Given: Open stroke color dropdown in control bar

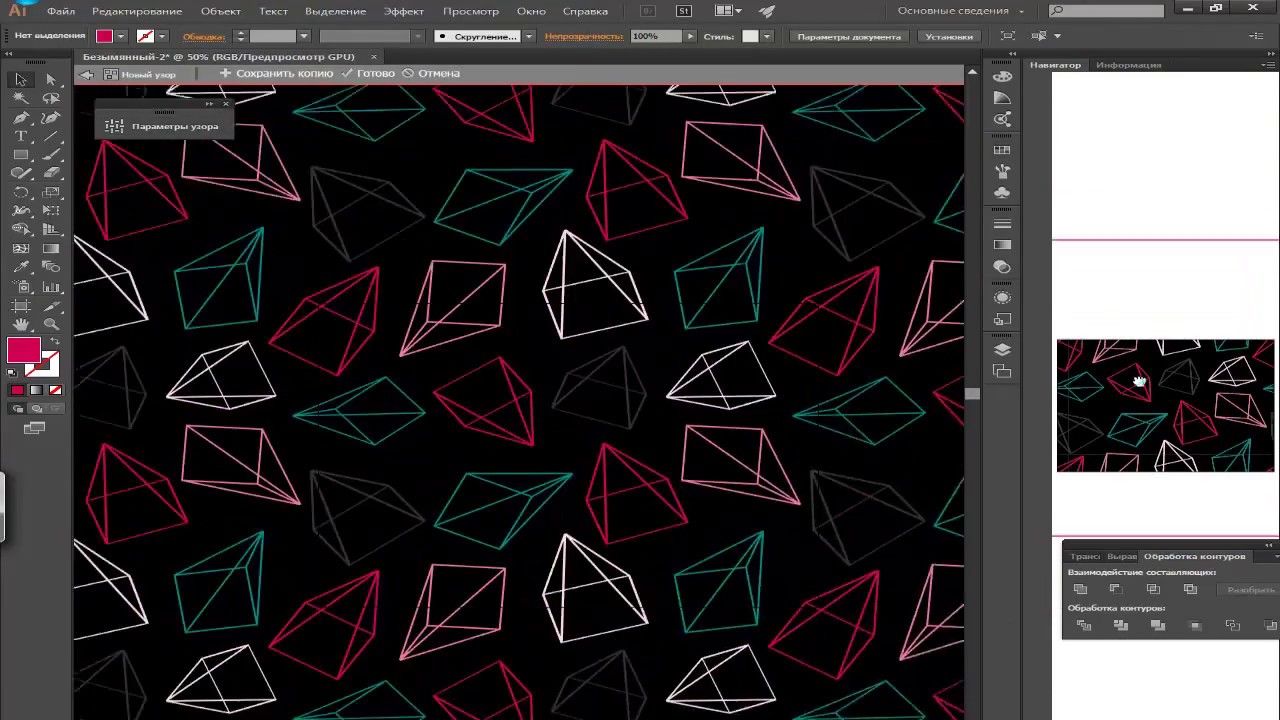Looking at the screenshot, I should (161, 36).
